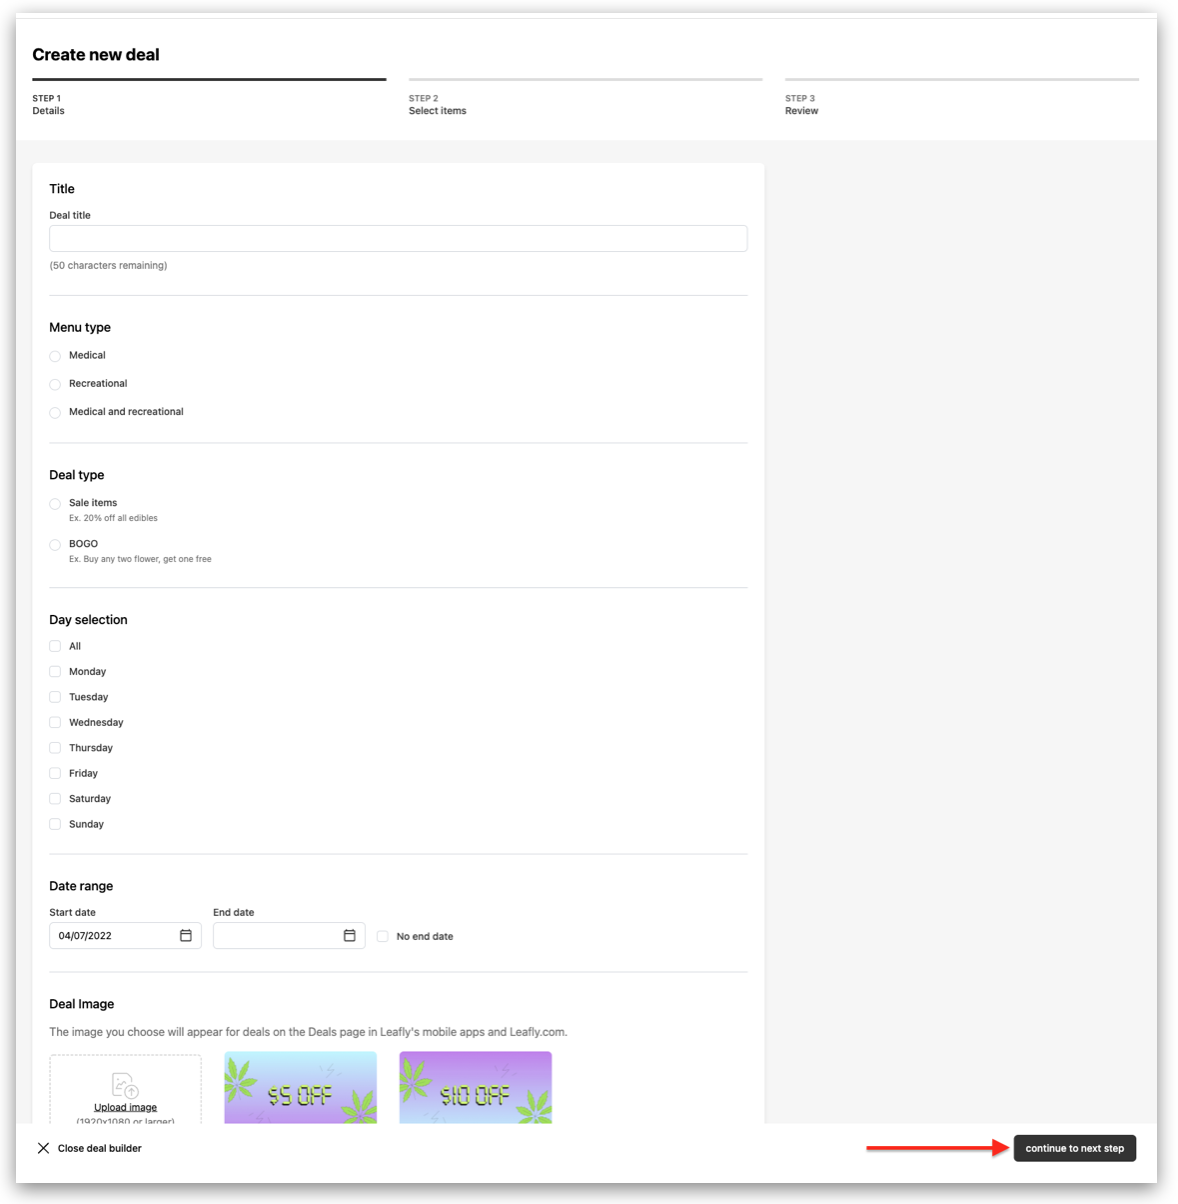Check the Tuesday checkbox

55,697
